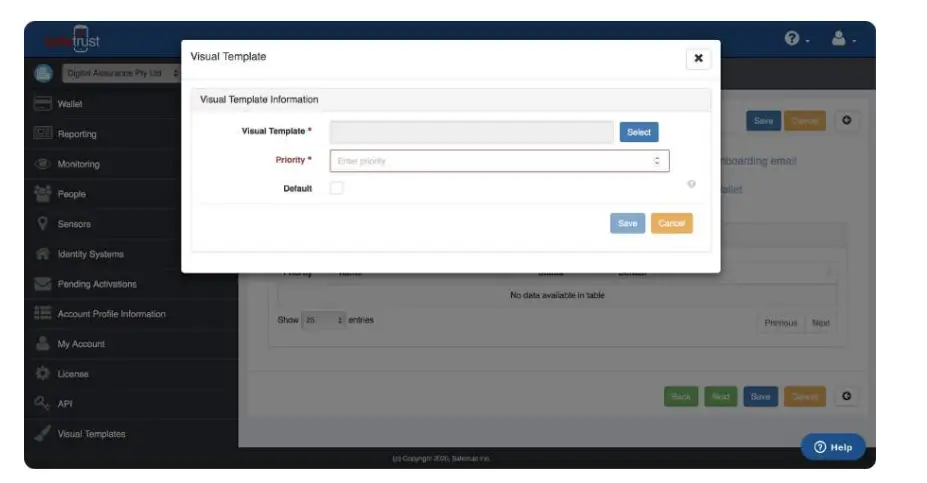The height and width of the screenshot is (483, 927).
Task: Click the Identity Systems icon
Action: (x=43, y=254)
